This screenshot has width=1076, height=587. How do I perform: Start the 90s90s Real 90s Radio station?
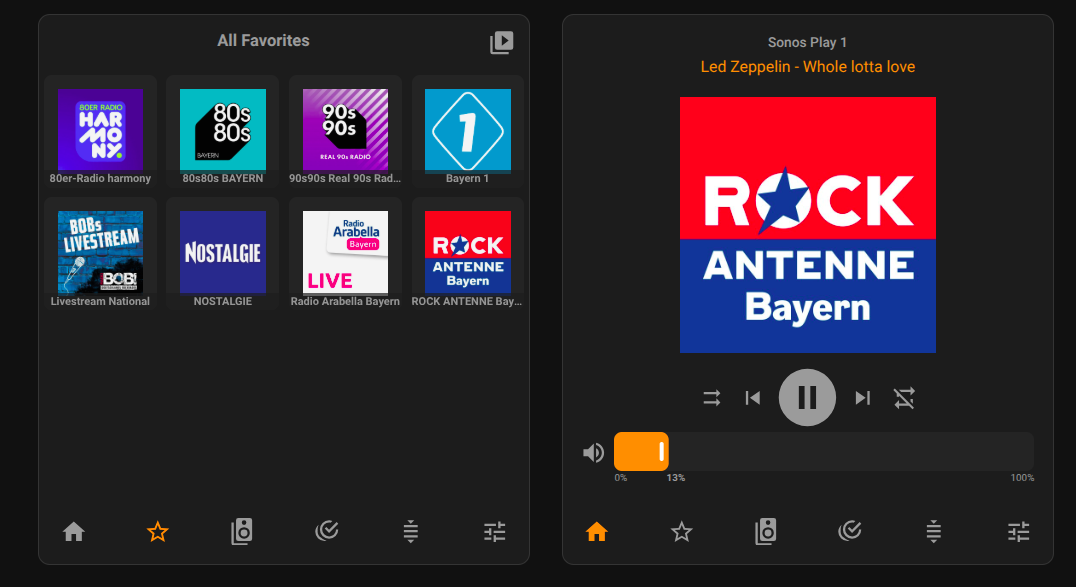click(x=345, y=130)
